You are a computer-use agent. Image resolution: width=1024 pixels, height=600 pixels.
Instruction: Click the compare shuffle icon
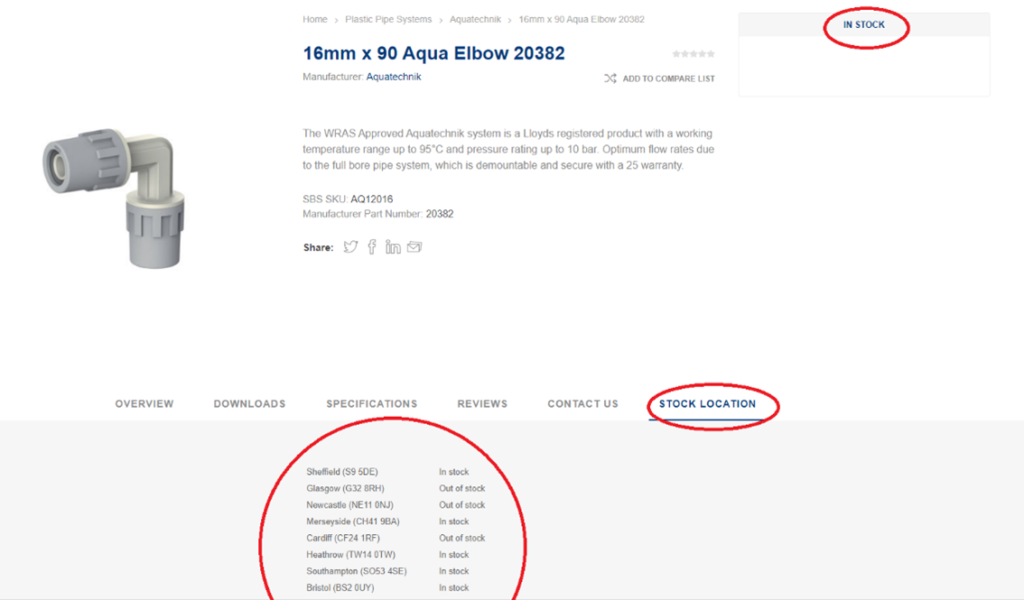pos(610,78)
